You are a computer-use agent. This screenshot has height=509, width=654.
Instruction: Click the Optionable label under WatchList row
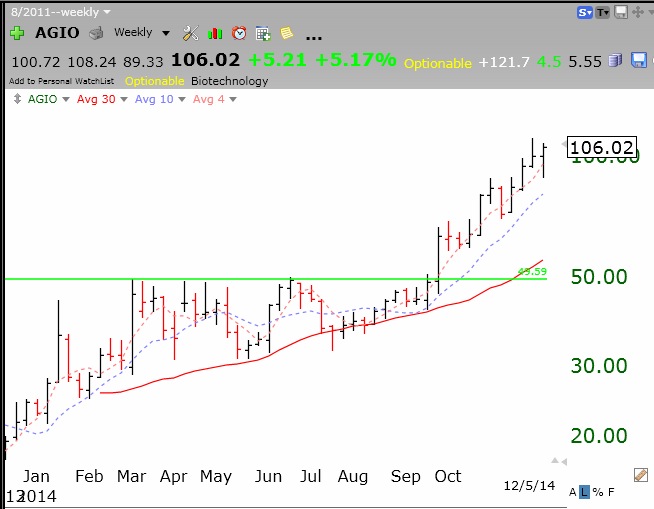(x=154, y=81)
